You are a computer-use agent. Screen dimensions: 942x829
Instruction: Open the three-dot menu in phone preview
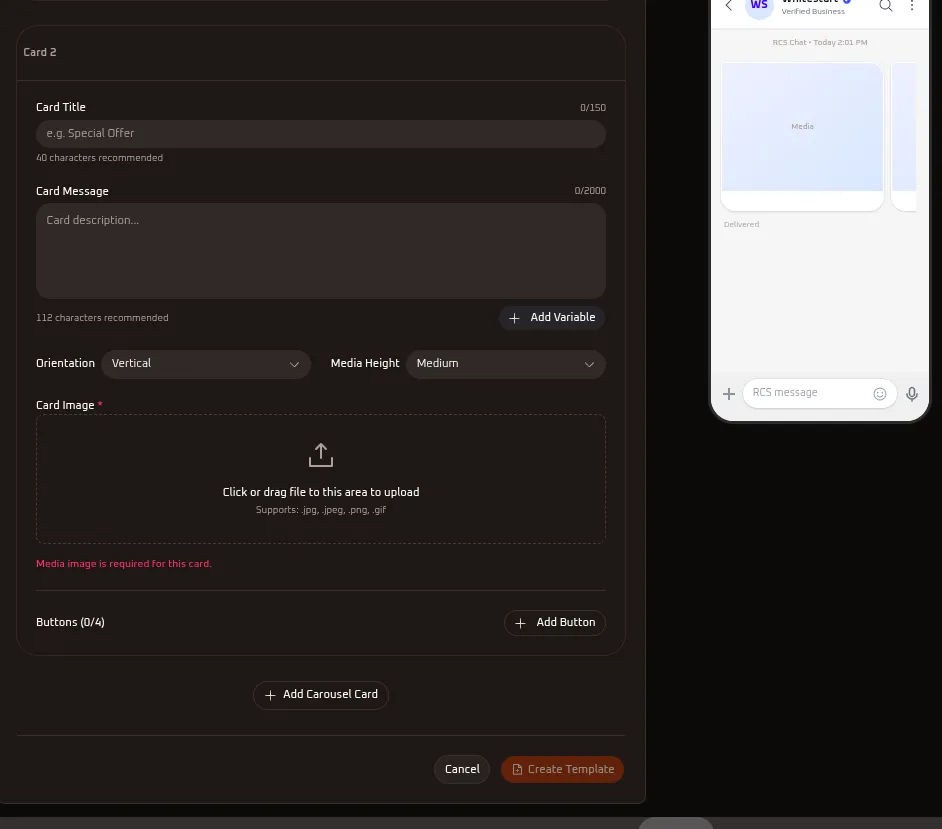tap(912, 5)
